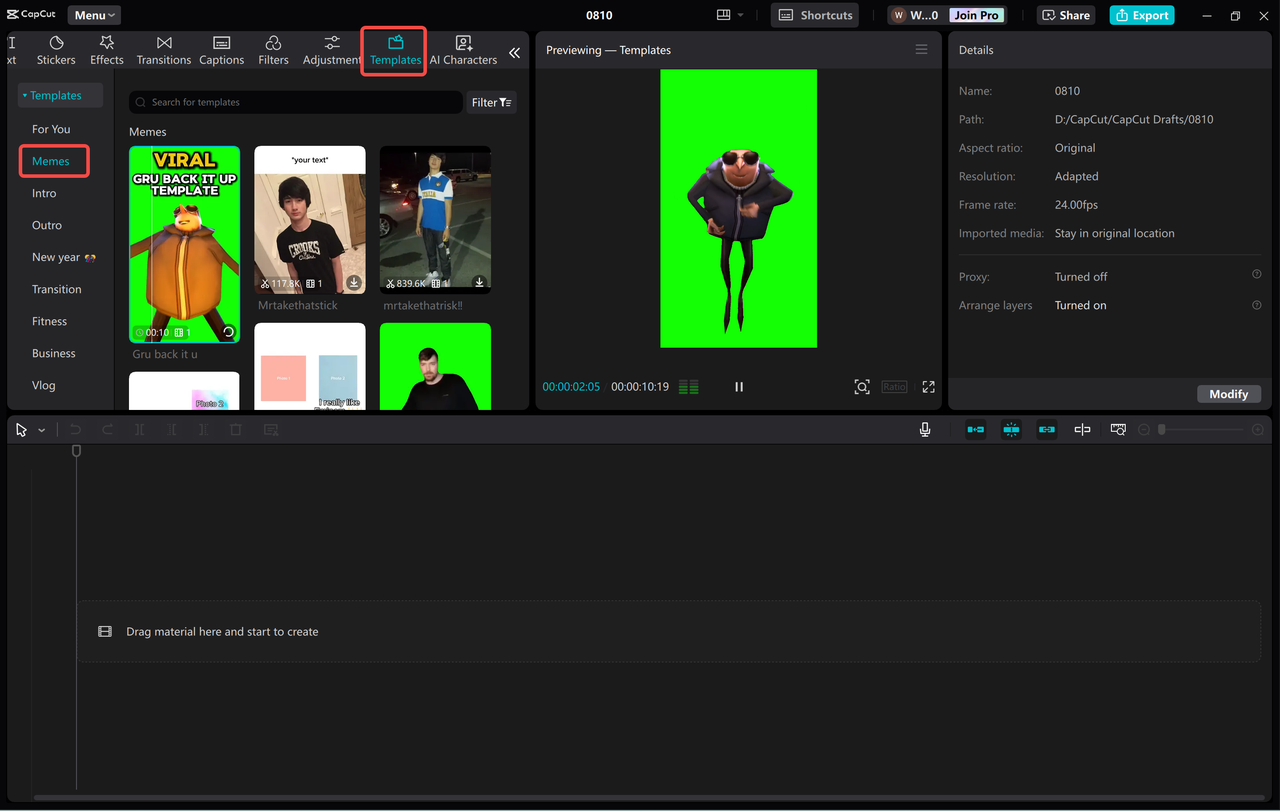Open the Stickers panel
Screen dimensions: 1280x811
pos(56,50)
